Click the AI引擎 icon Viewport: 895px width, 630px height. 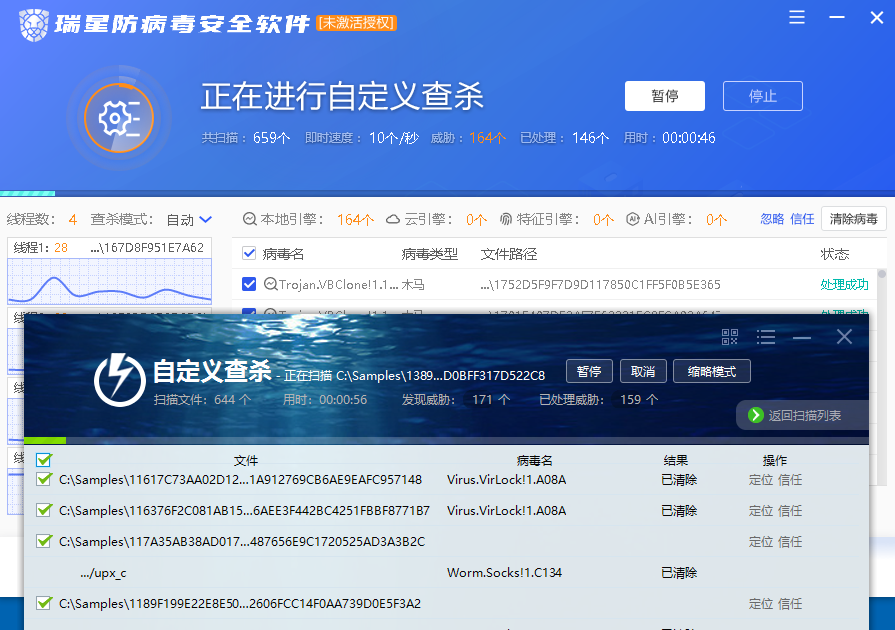[x=632, y=219]
